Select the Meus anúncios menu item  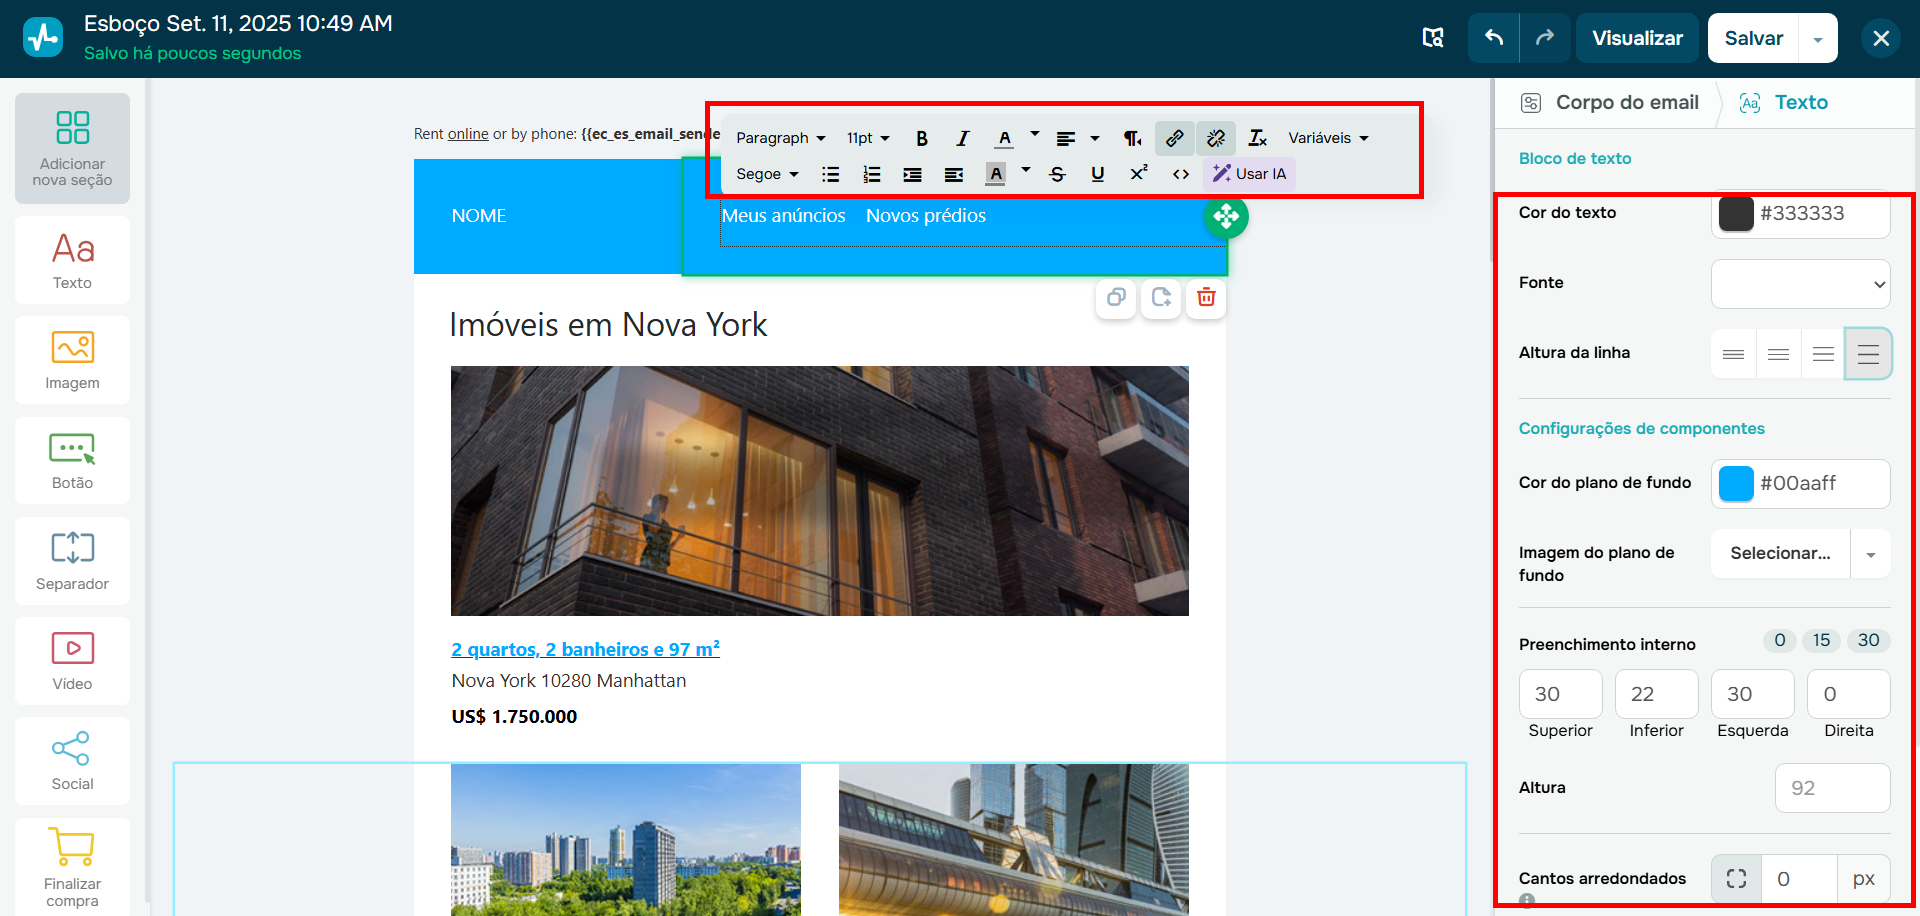[x=784, y=215]
